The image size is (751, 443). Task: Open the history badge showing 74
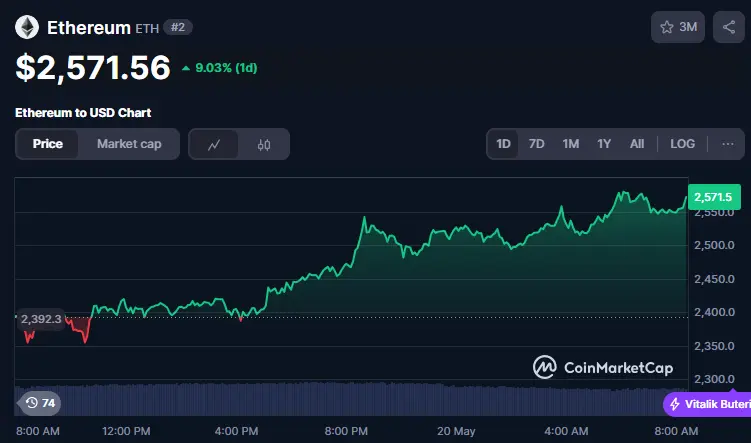[x=40, y=403]
